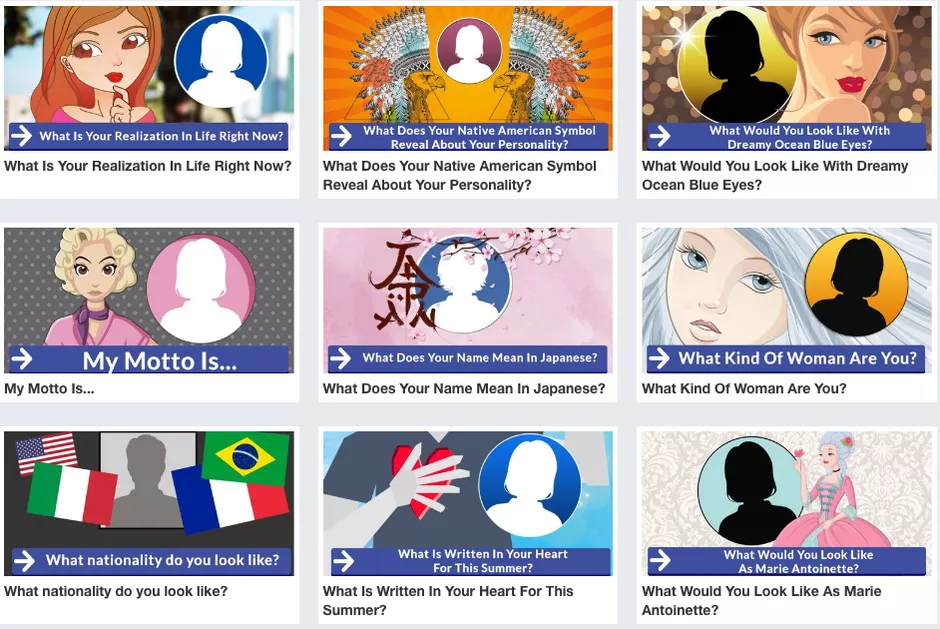The height and width of the screenshot is (629, 940).
Task: Open 'What Does Your Native American Symbol Reveal' title link
Action: point(459,175)
